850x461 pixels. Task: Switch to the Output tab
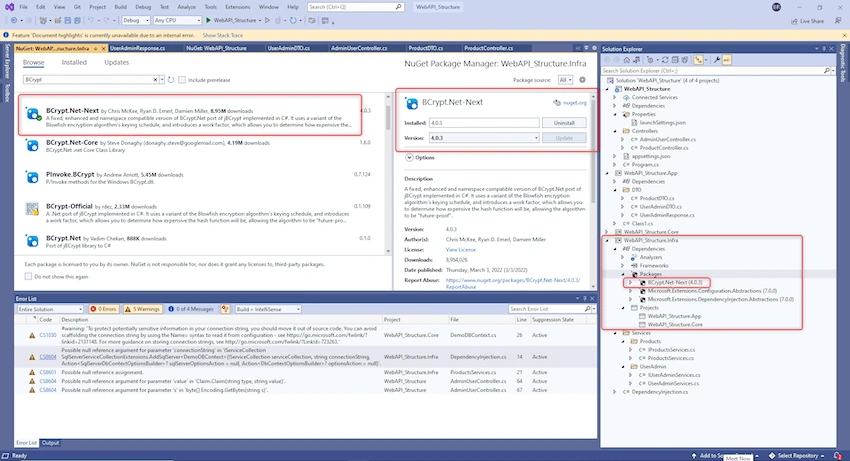point(50,443)
